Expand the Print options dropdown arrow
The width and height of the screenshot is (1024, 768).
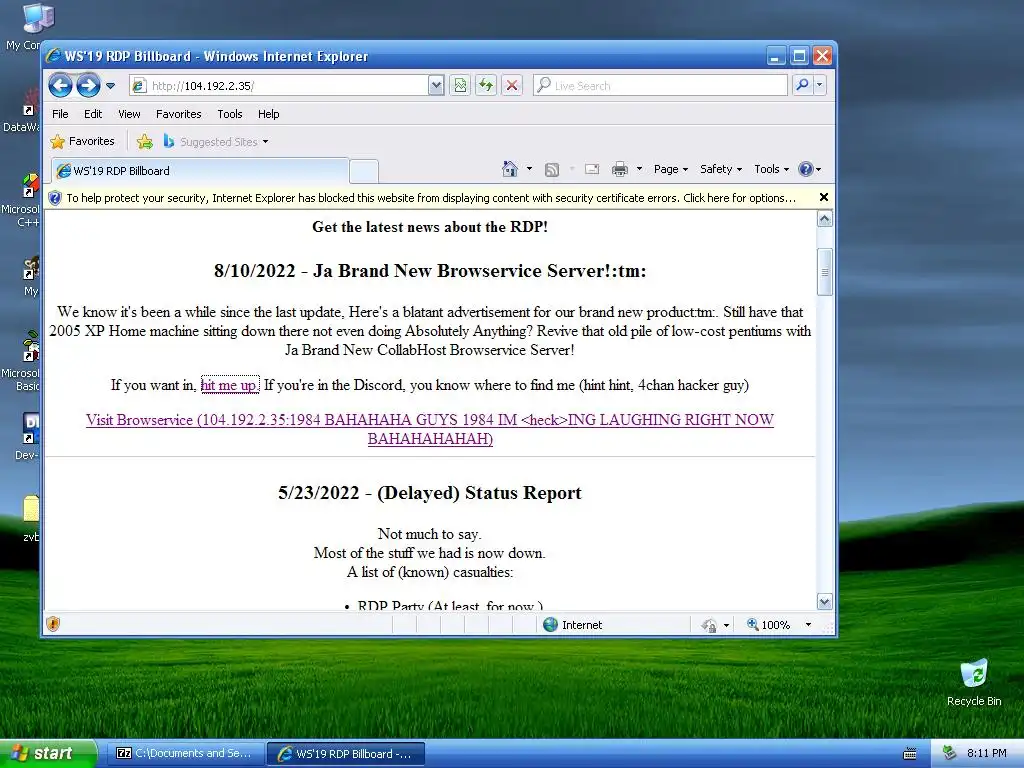coord(639,169)
